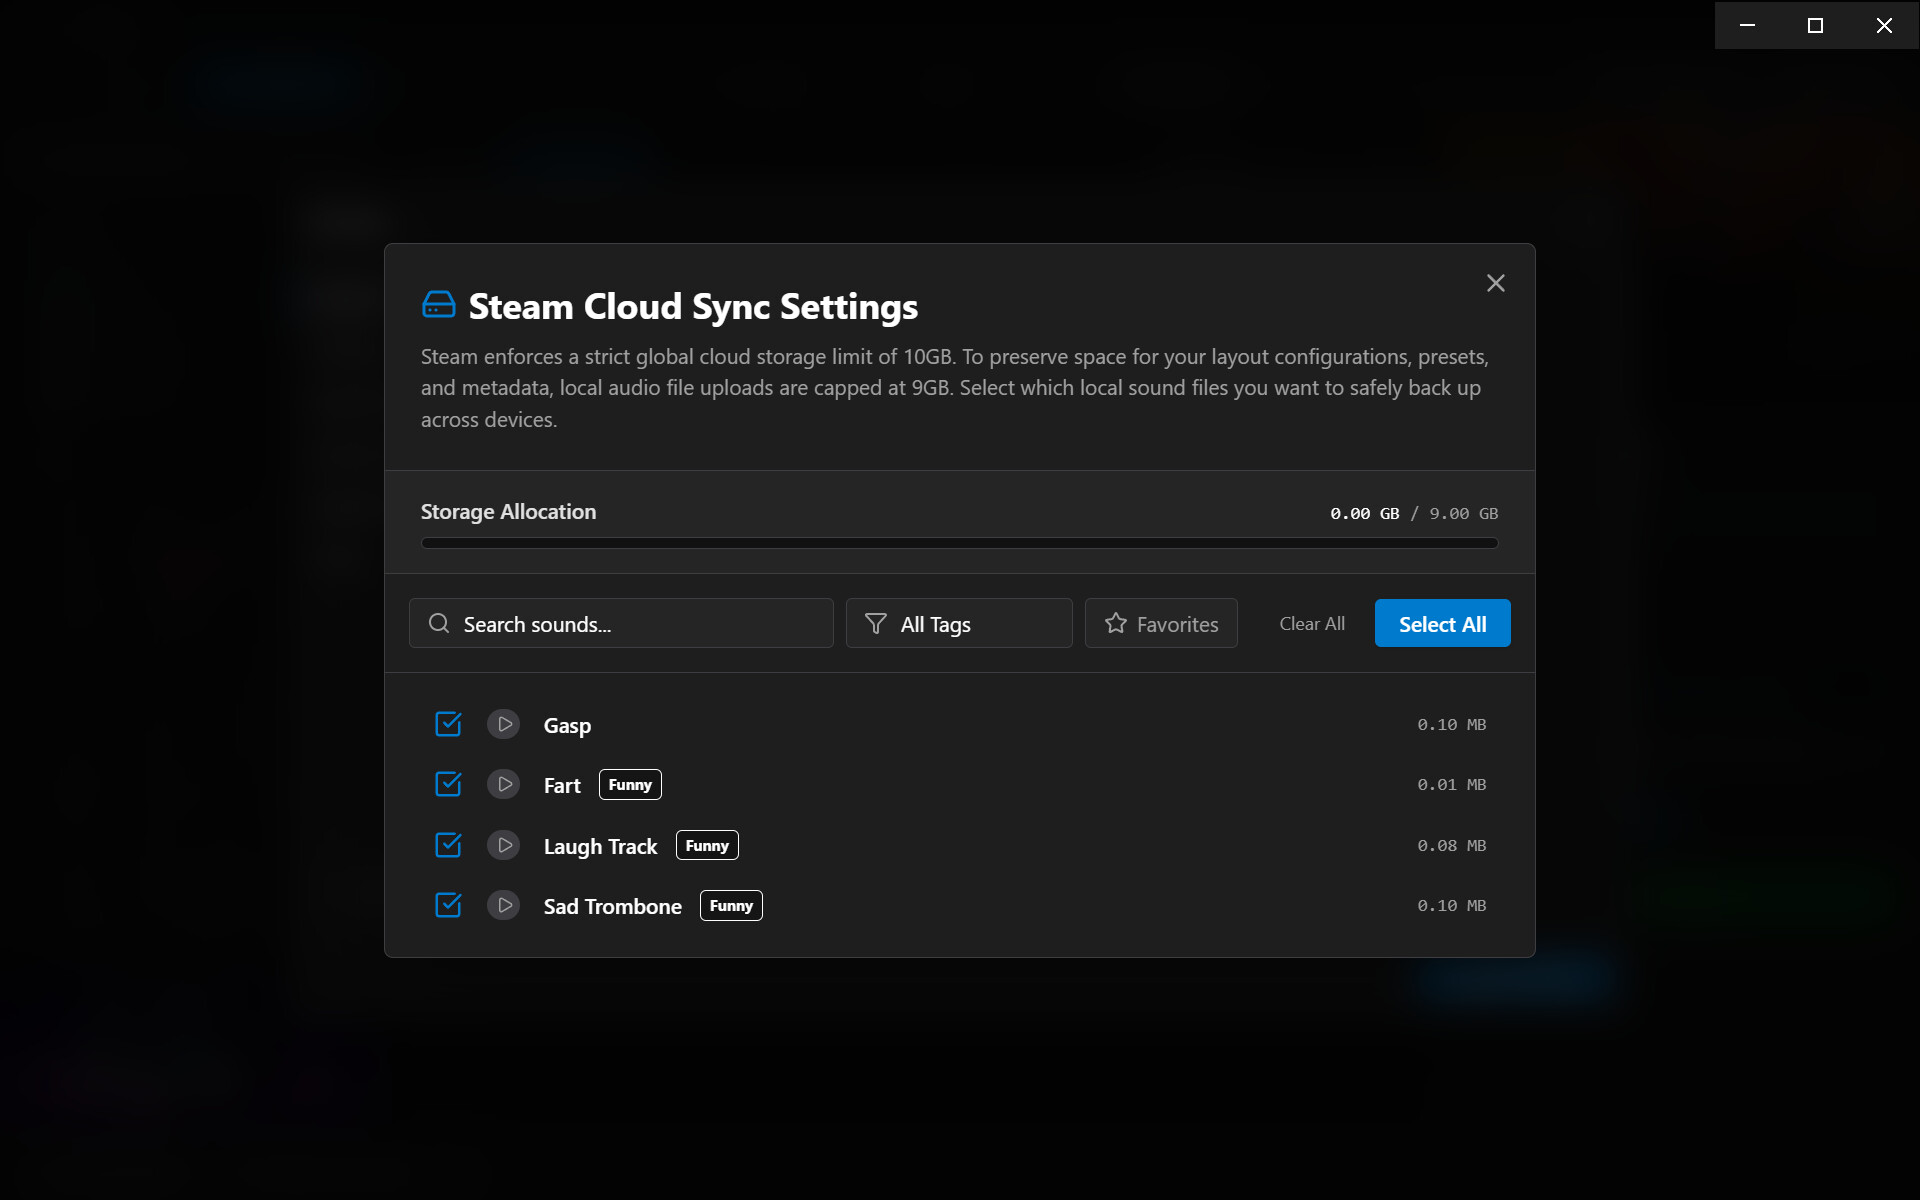Close the application window
1920x1200 pixels.
(x=1884, y=25)
